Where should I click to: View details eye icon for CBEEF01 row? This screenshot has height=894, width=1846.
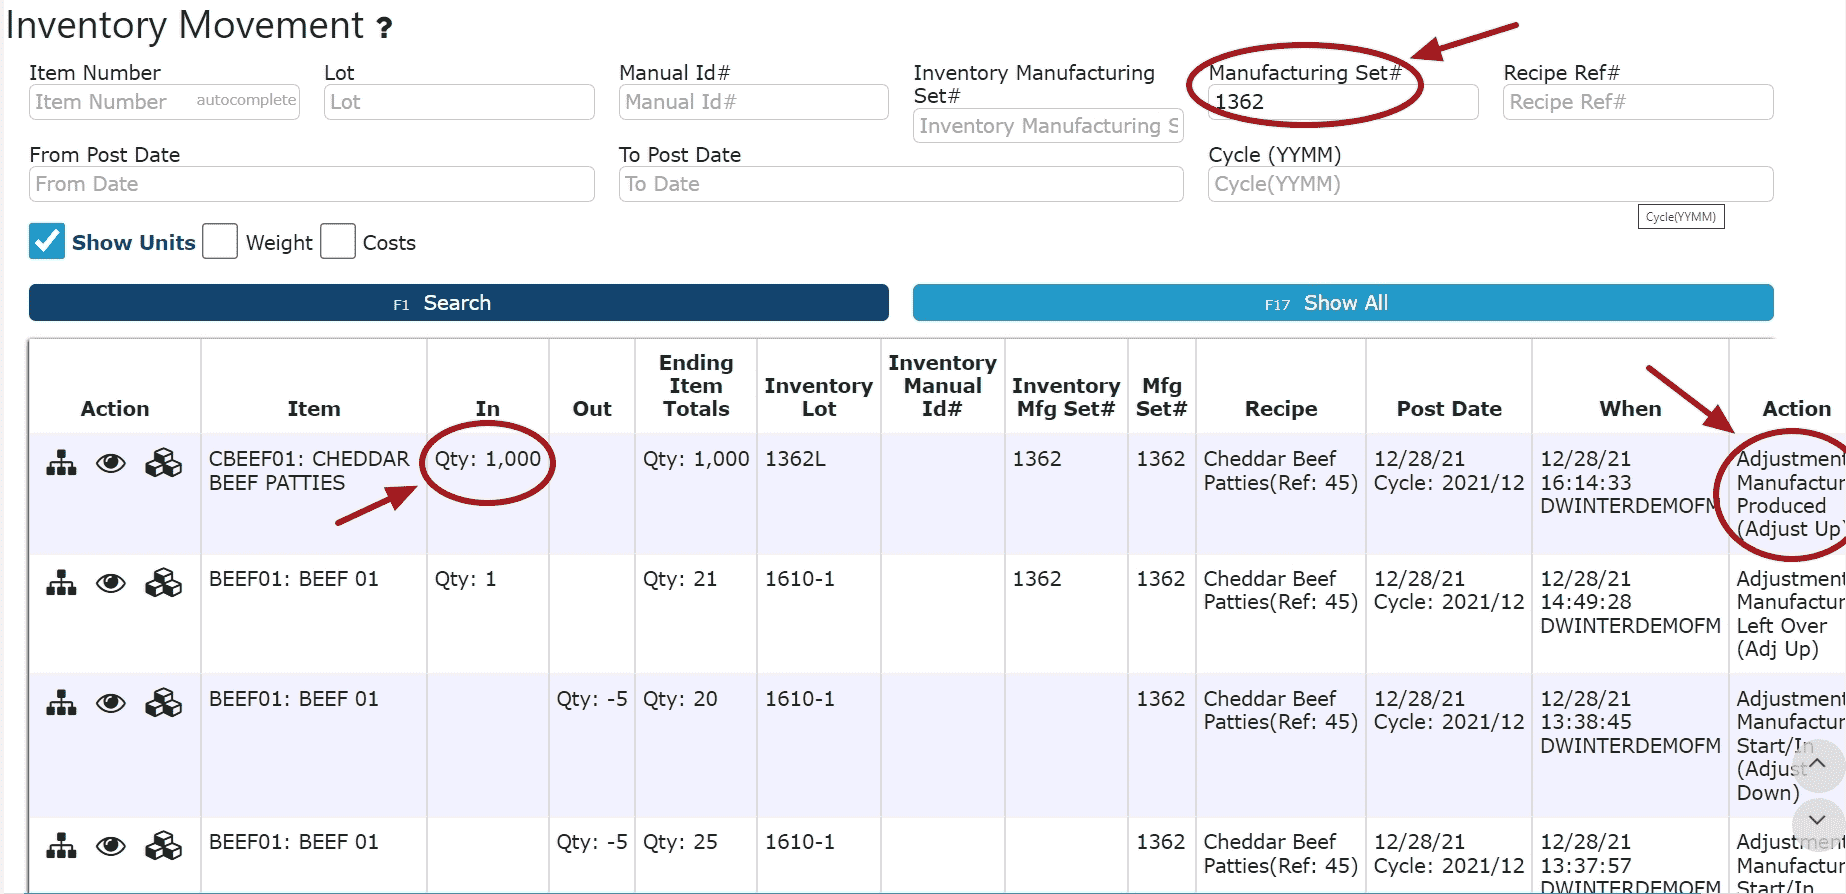[x=111, y=463]
